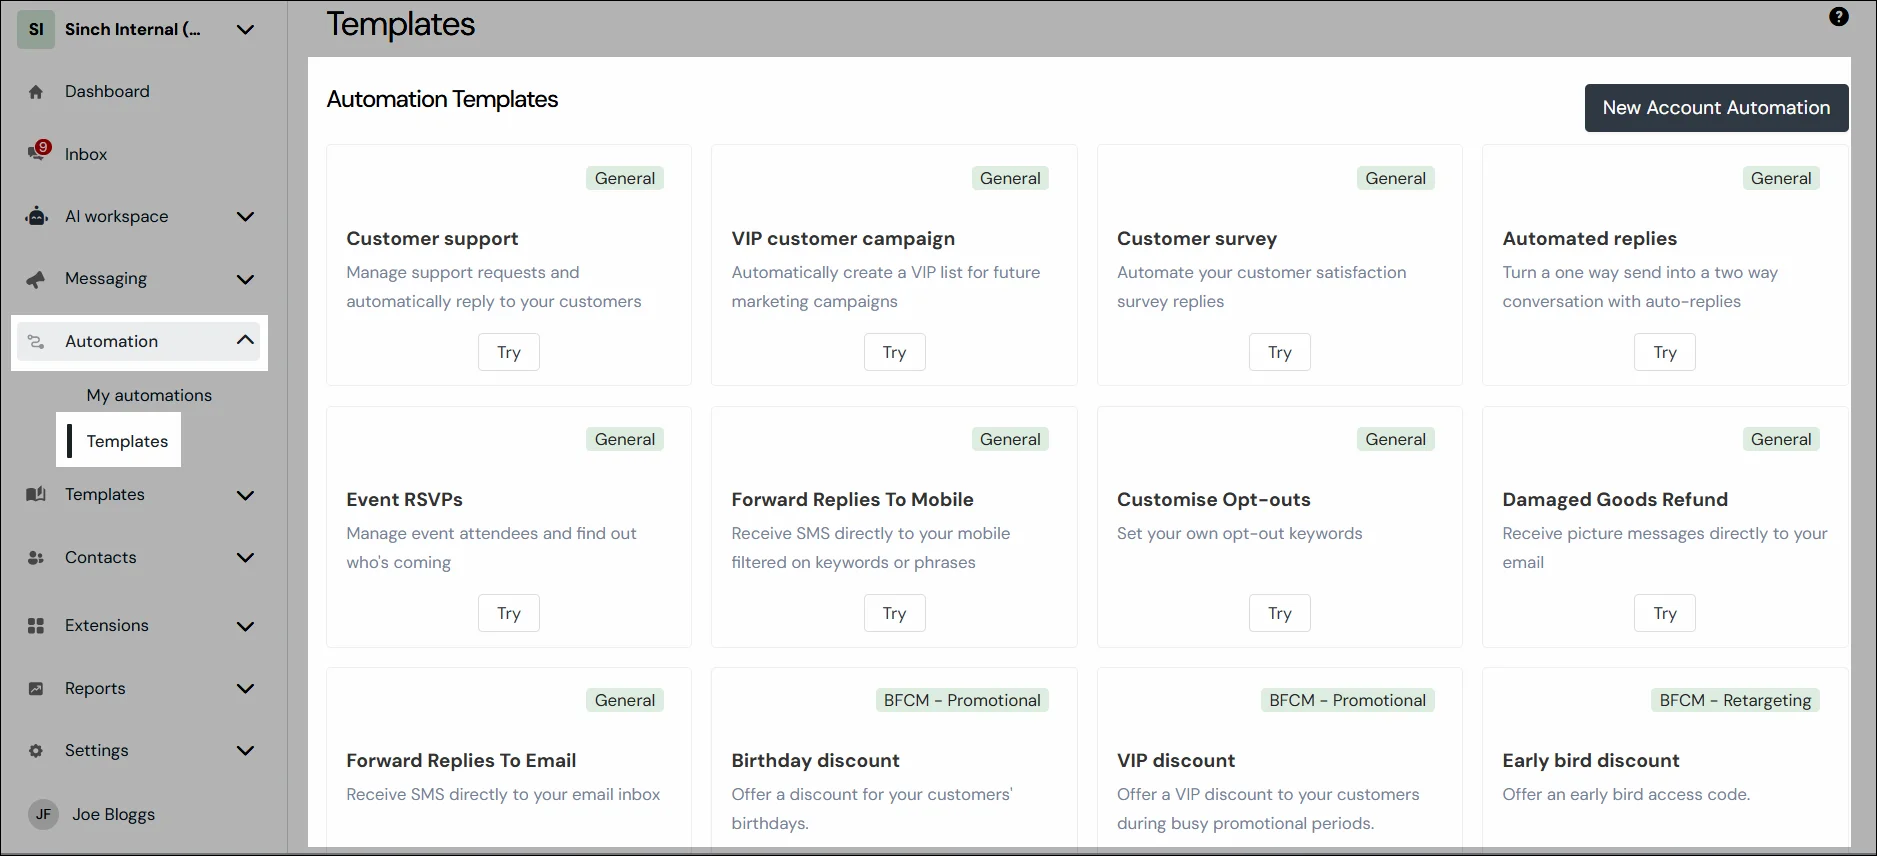Open the Messaging menu label
1877x856 pixels.
tap(106, 279)
